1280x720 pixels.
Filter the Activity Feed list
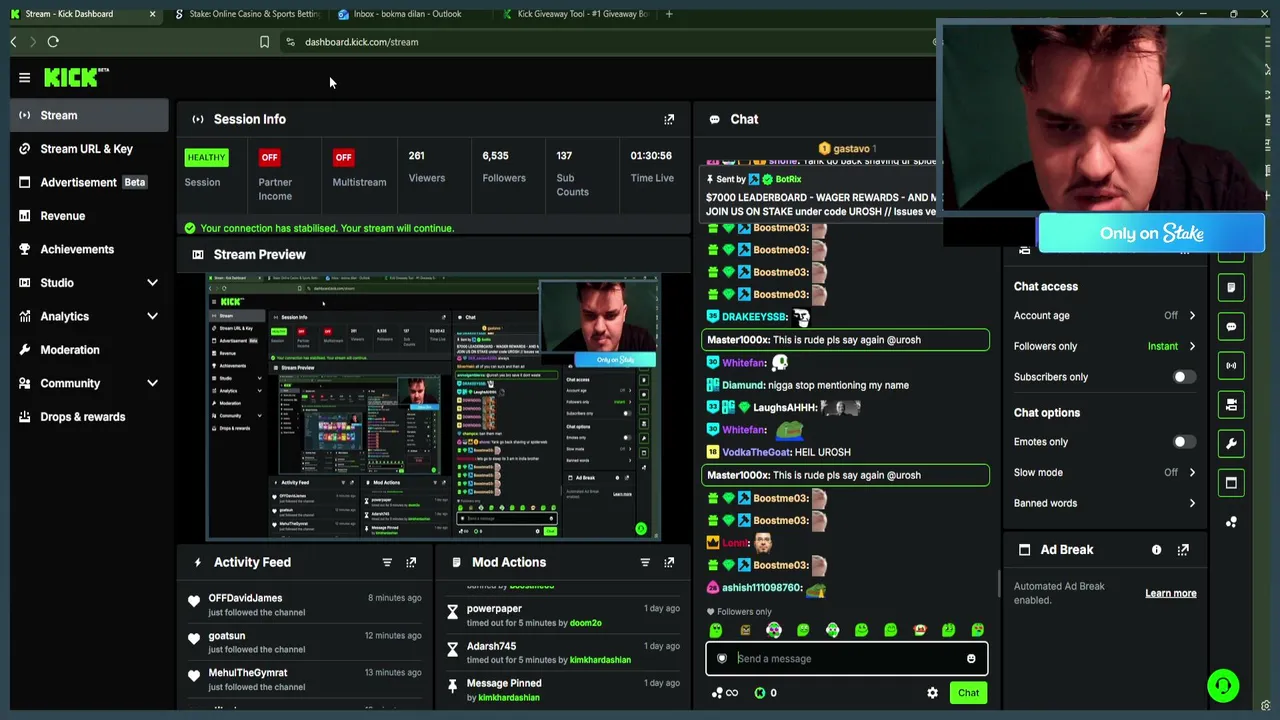pos(387,562)
